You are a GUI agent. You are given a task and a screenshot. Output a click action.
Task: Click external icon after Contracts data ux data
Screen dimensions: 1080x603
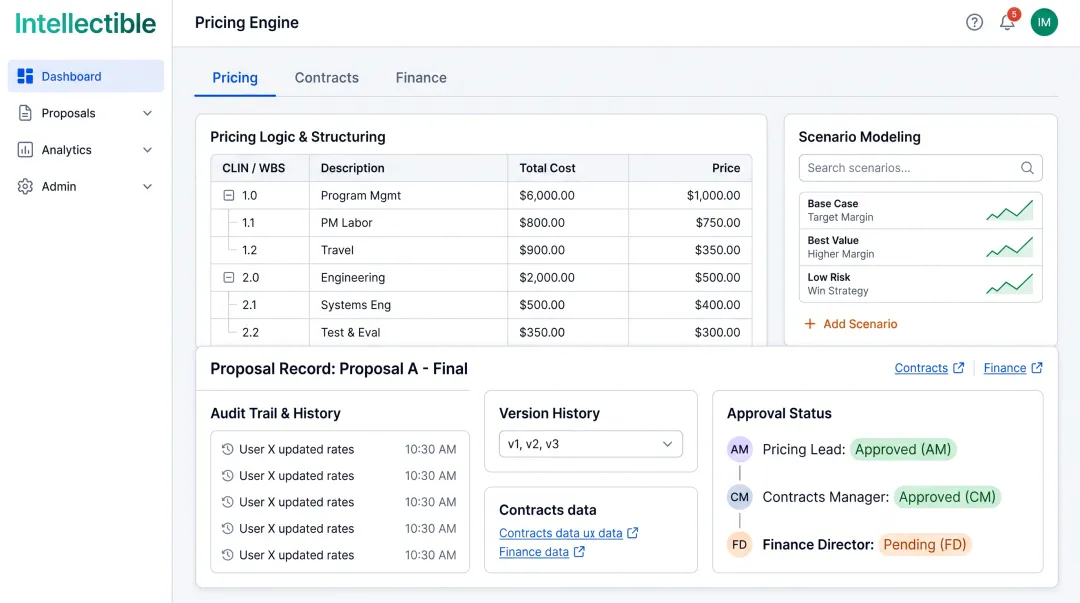[x=632, y=533]
